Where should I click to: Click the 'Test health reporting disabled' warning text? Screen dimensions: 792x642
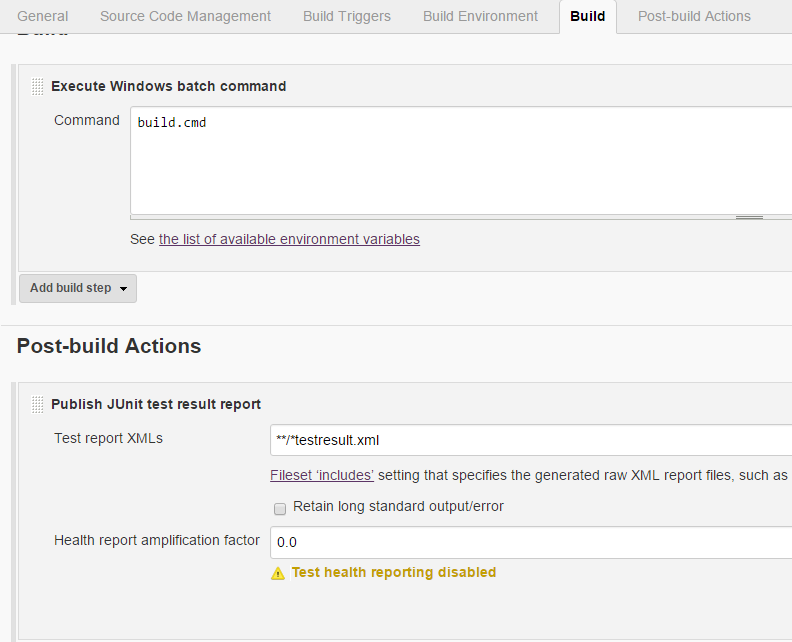tap(394, 572)
